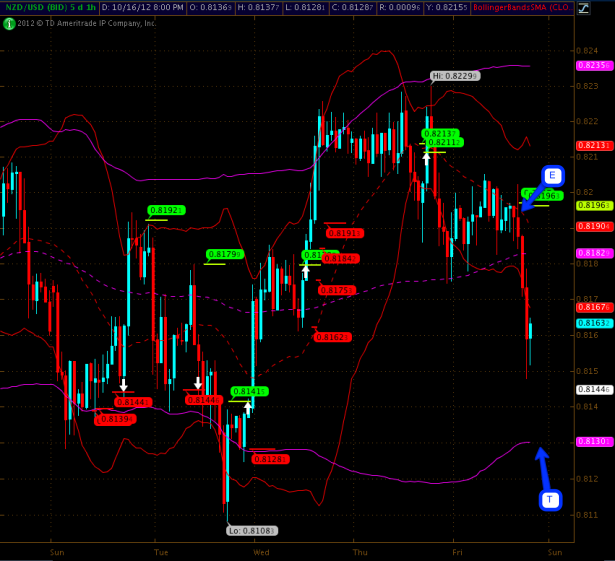Click the BollingerBandsSMA study label

(535, 8)
